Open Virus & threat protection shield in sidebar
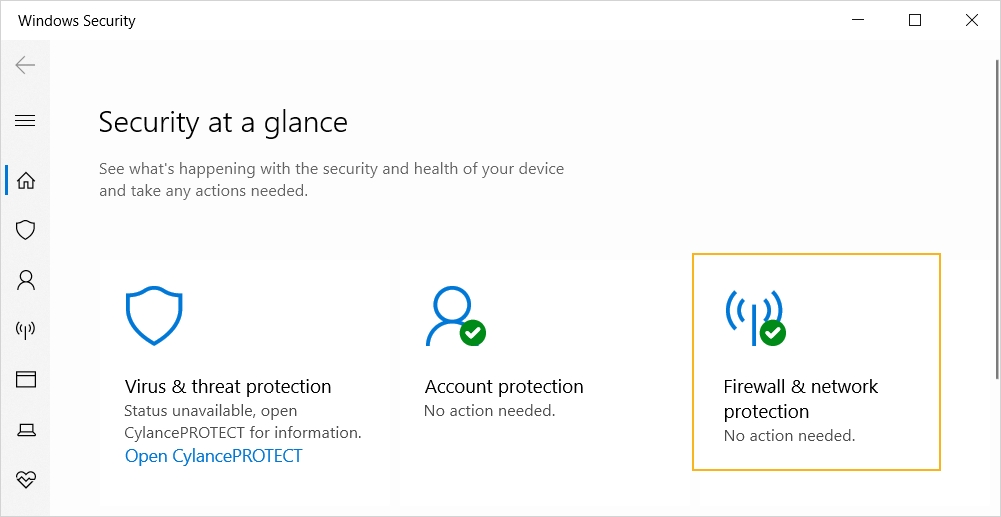 point(26,230)
